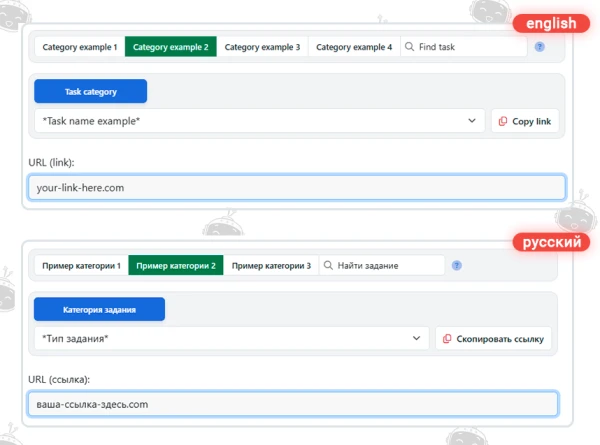The image size is (600, 445).
Task: Expand the Тип задания dropdown
Action: [x=232, y=338]
